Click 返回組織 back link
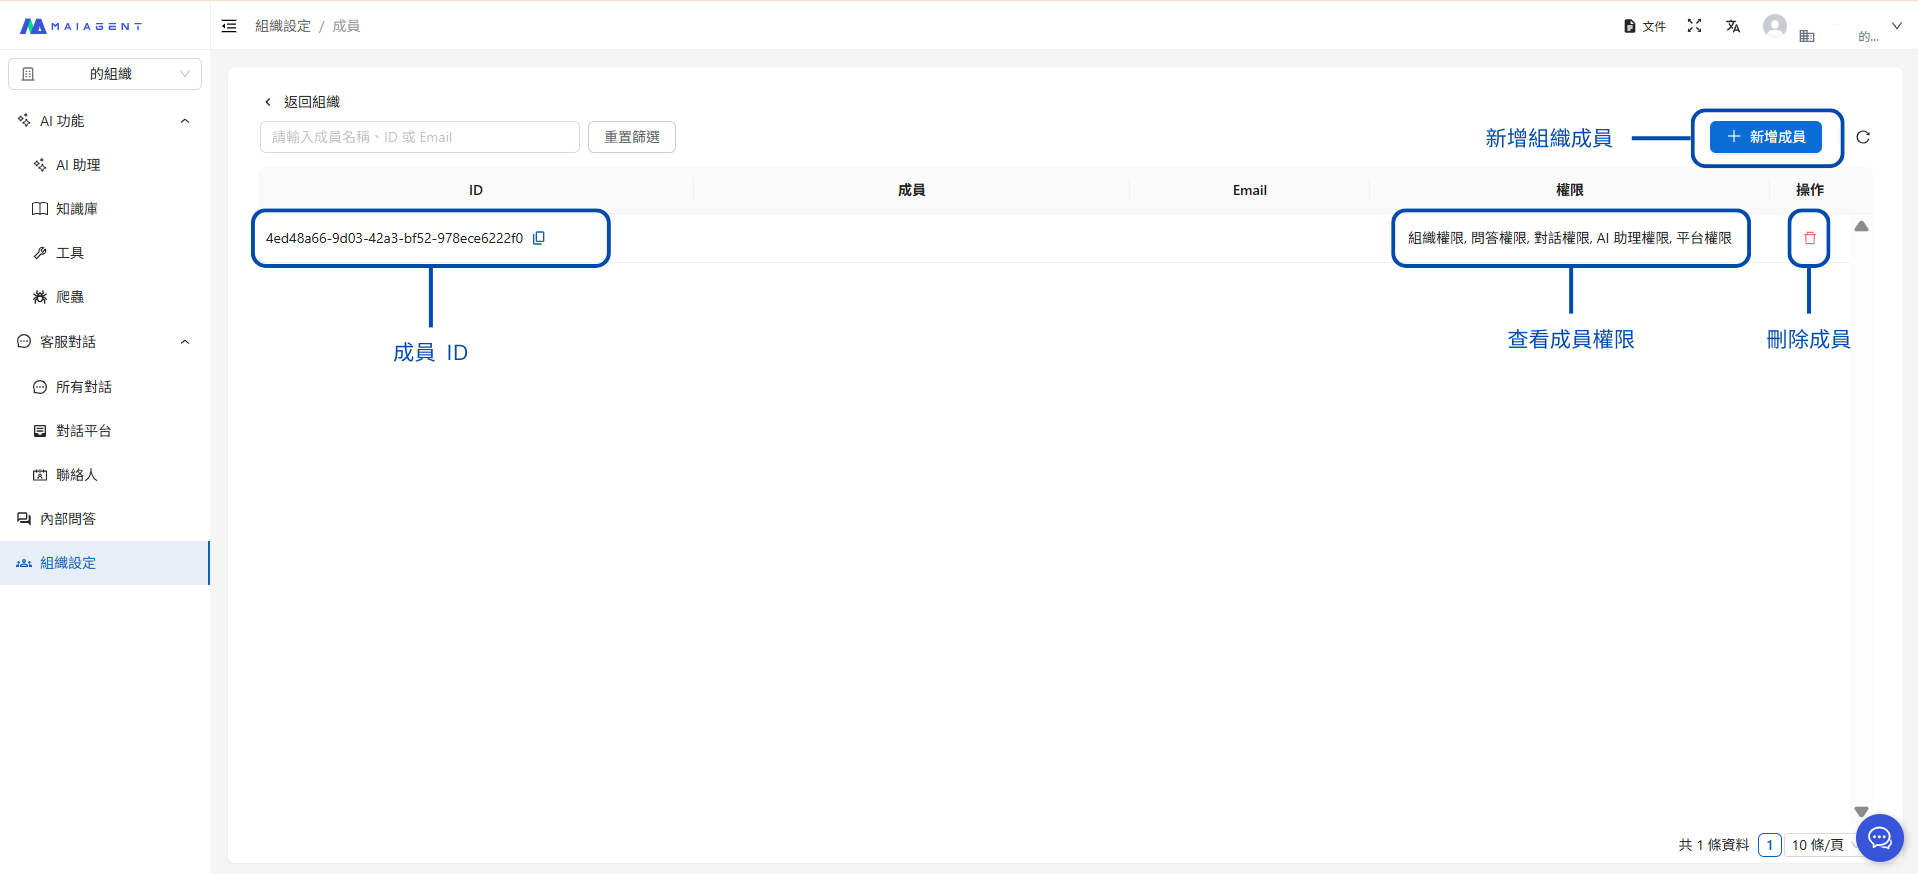Viewport: 1918px width, 874px height. [x=302, y=102]
